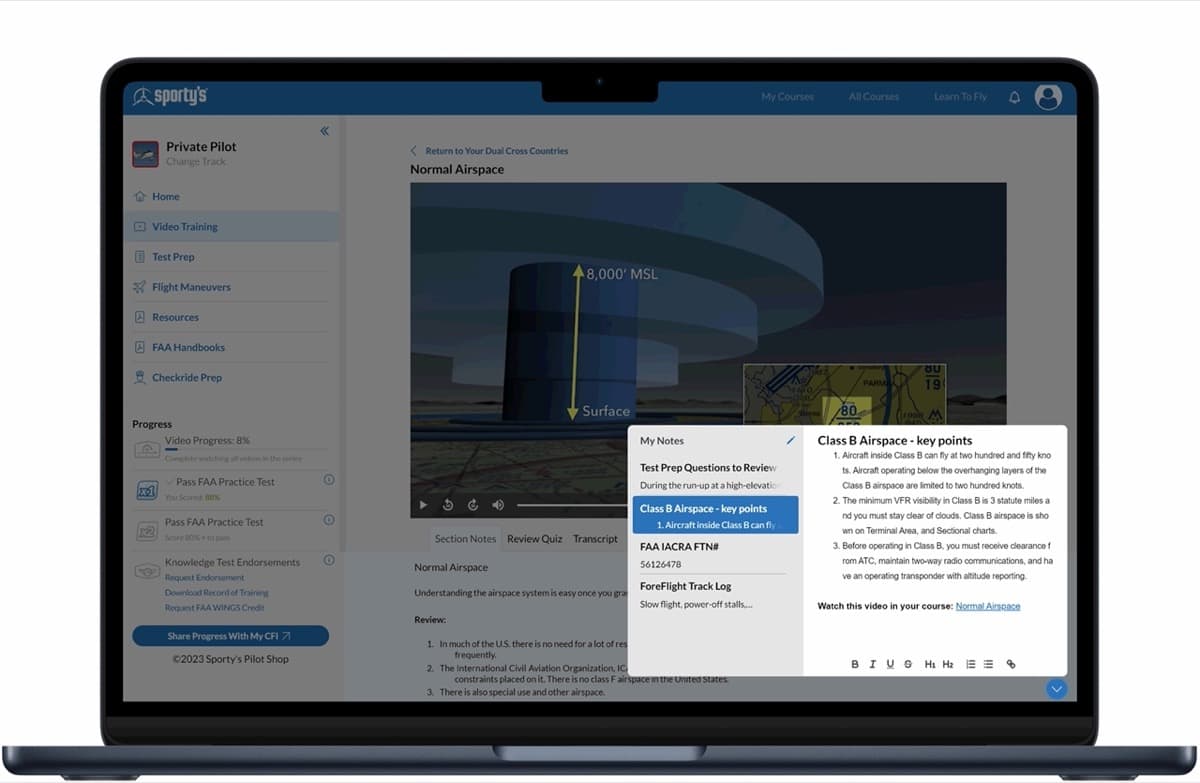Select FAA IACRA FTN# note

point(715,555)
